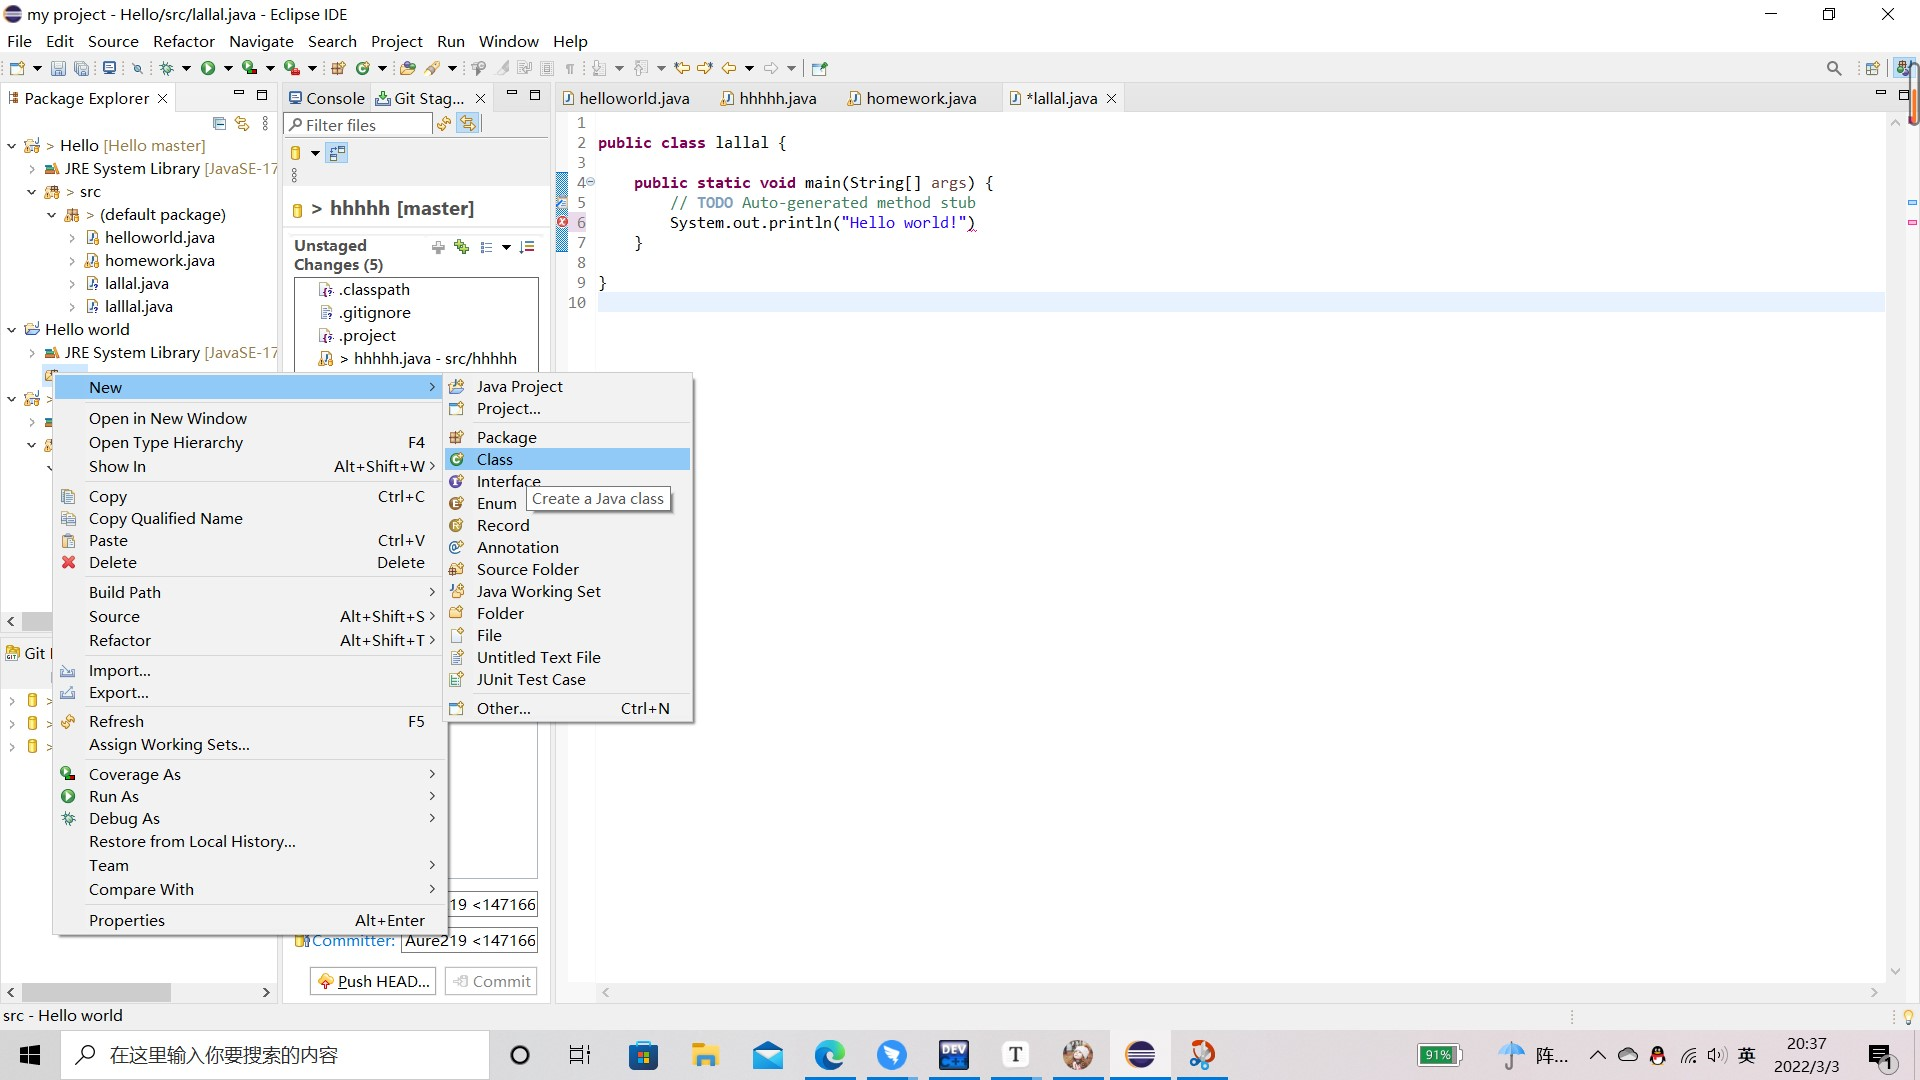Click the Commit button
This screenshot has width=1920, height=1080.
click(491, 981)
